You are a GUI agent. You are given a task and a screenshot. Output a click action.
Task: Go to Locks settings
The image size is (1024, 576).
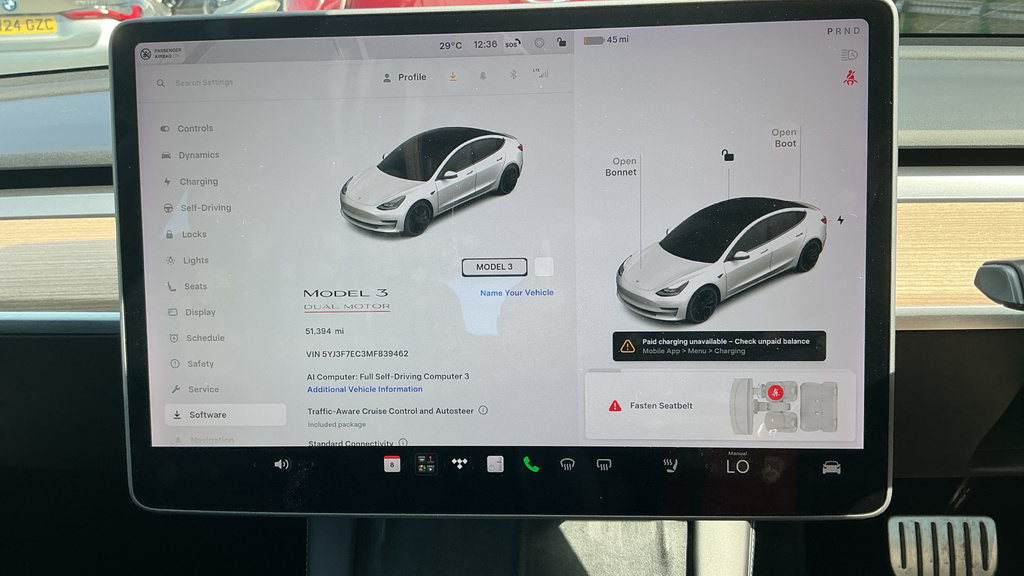tap(187, 234)
